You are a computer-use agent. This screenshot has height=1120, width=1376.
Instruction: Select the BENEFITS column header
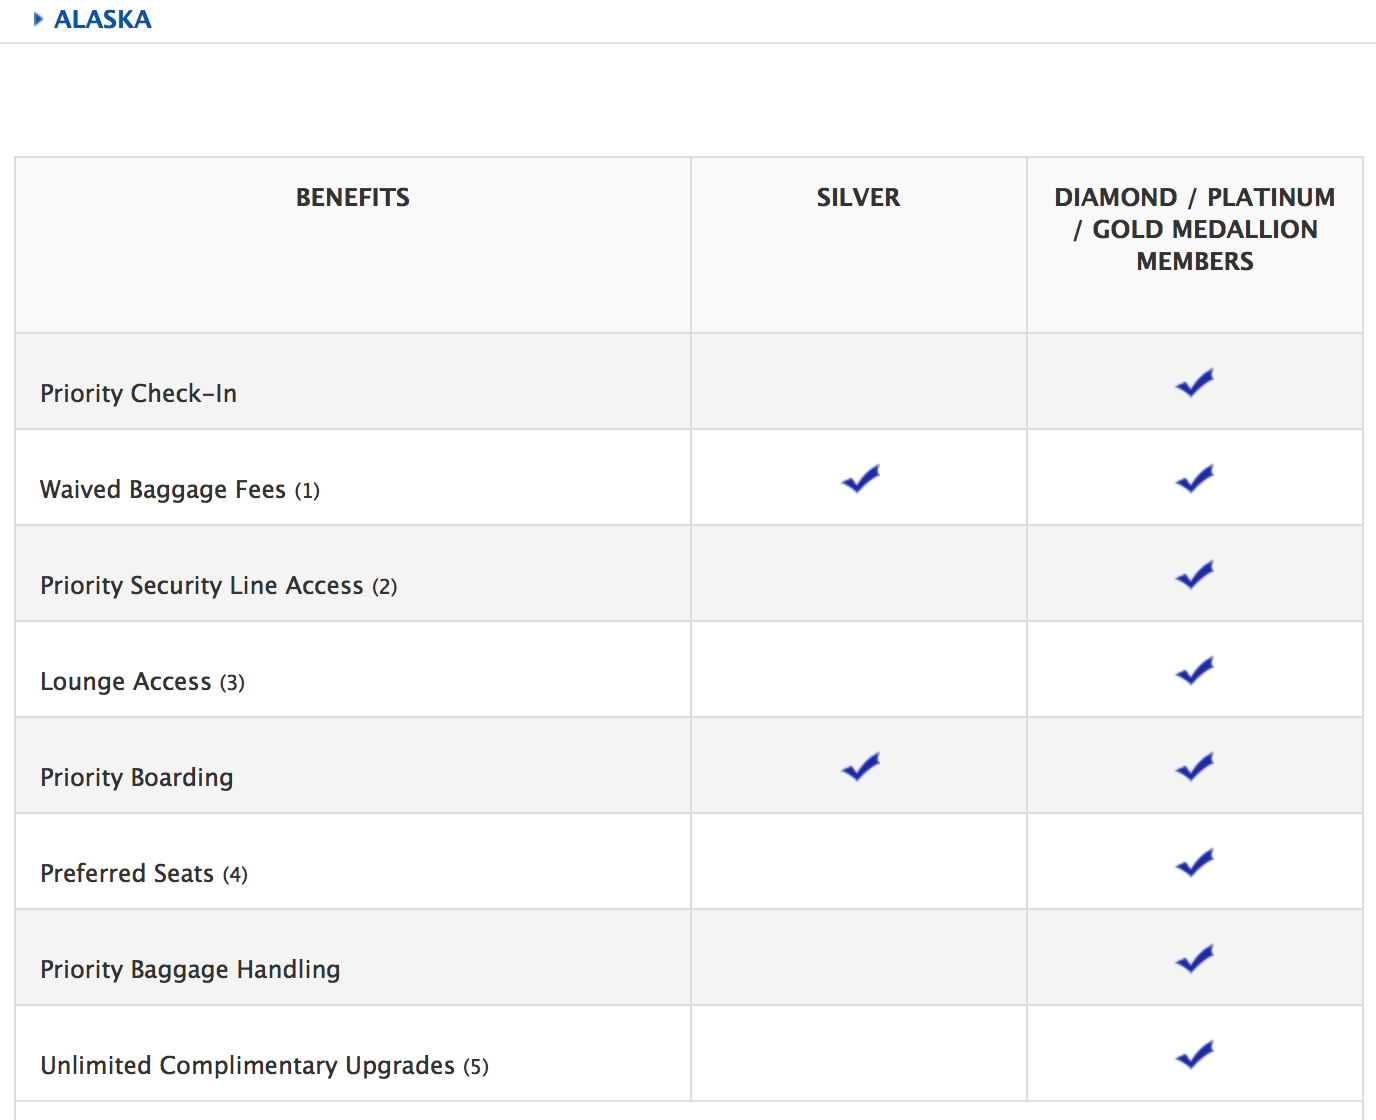coord(352,197)
